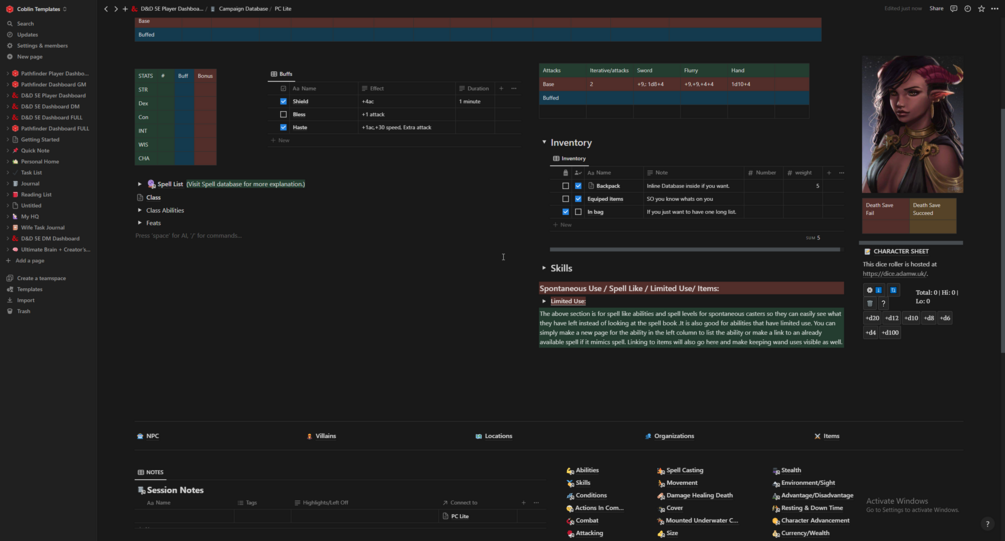Open Trash in the sidebar
The image size is (1005, 541).
pyautogui.click(x=23, y=311)
